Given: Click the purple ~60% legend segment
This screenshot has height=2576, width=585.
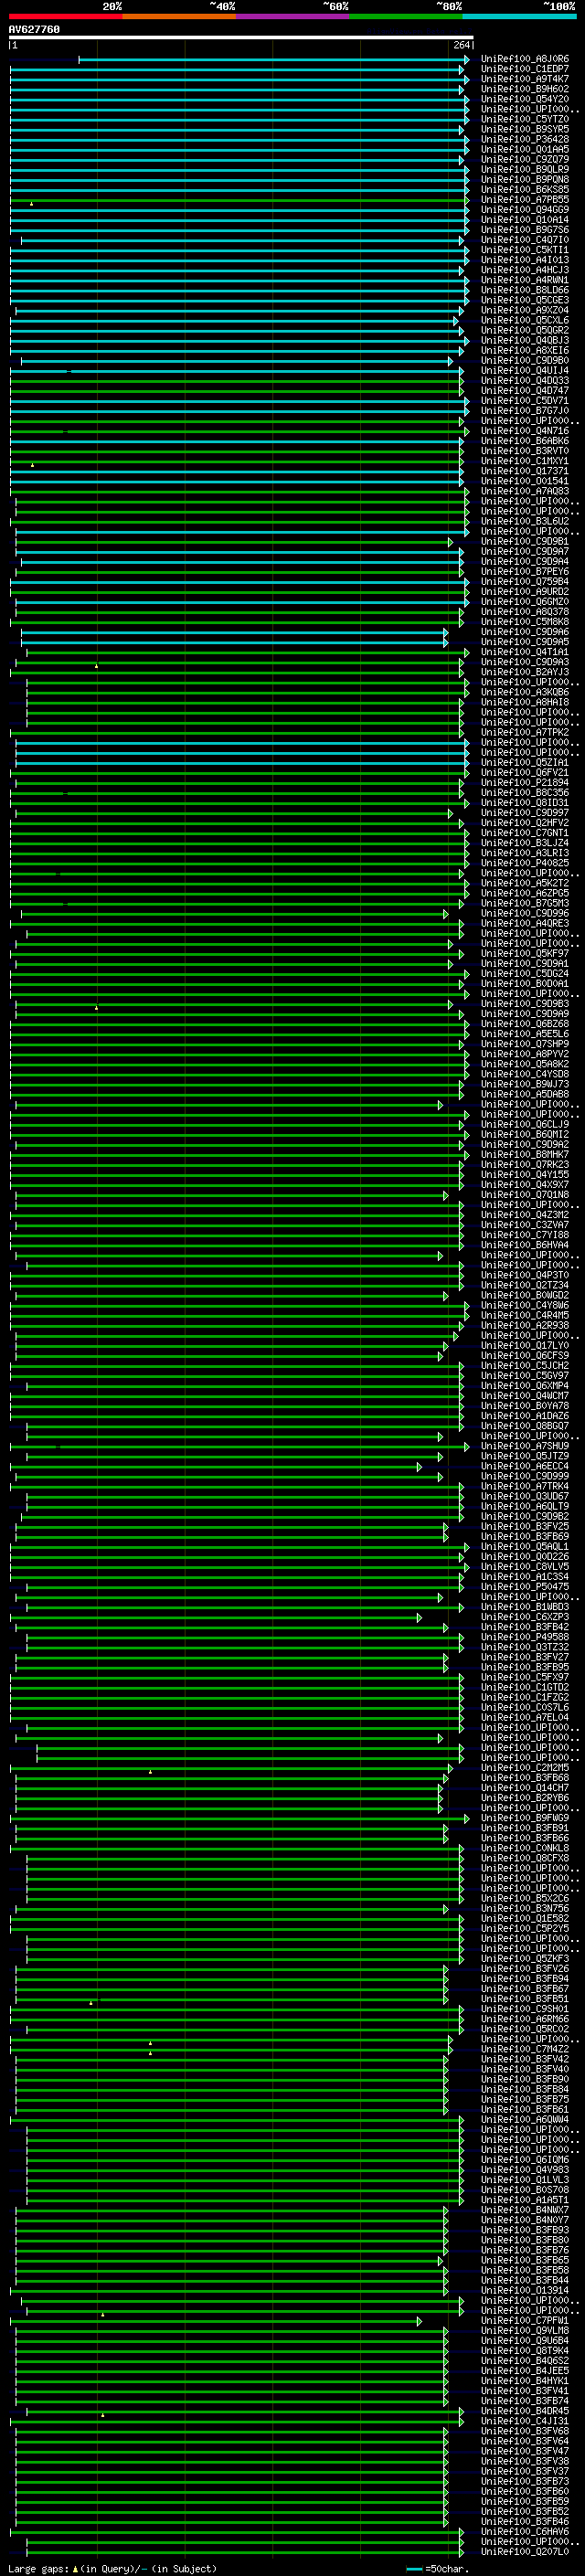Looking at the screenshot, I should click(293, 16).
